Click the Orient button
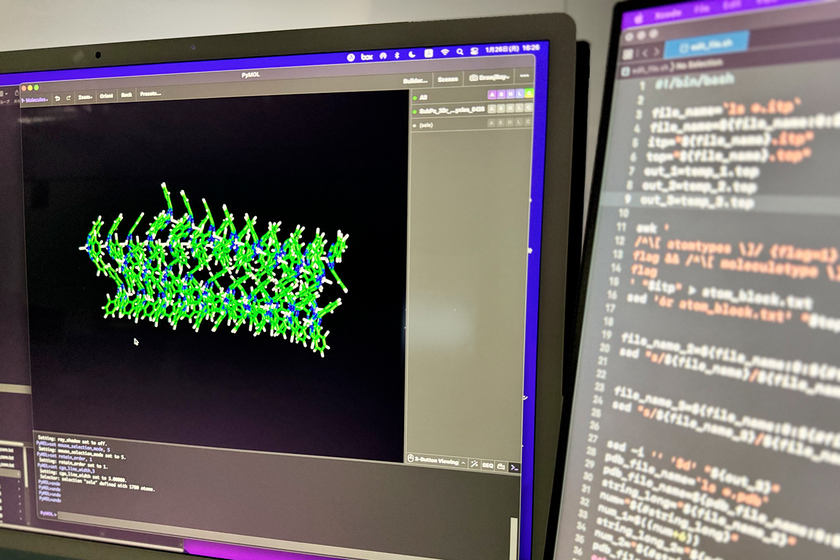The width and height of the screenshot is (840, 560). coord(105,95)
